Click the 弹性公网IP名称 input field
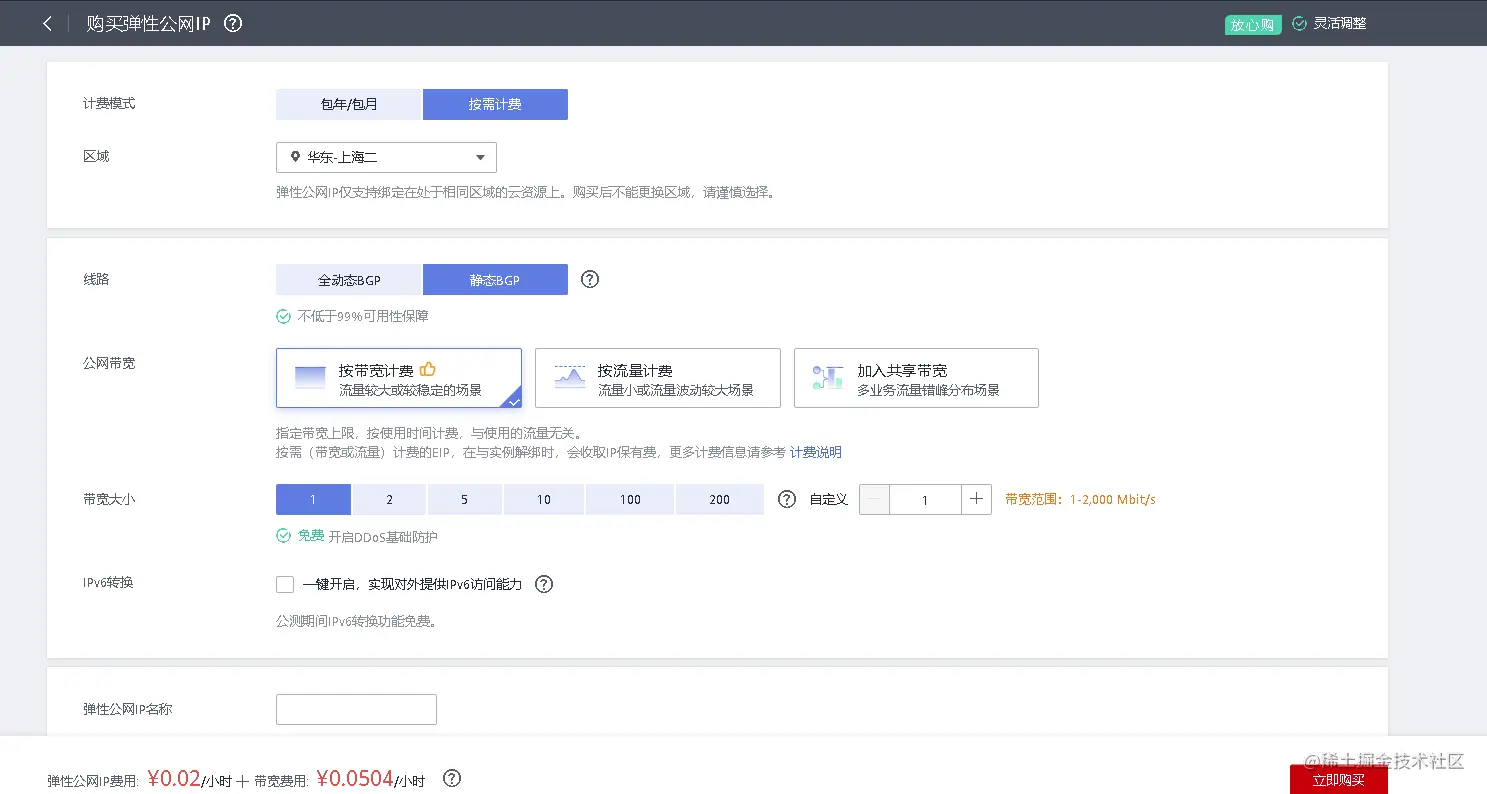The height and width of the screenshot is (794, 1487). (x=356, y=709)
